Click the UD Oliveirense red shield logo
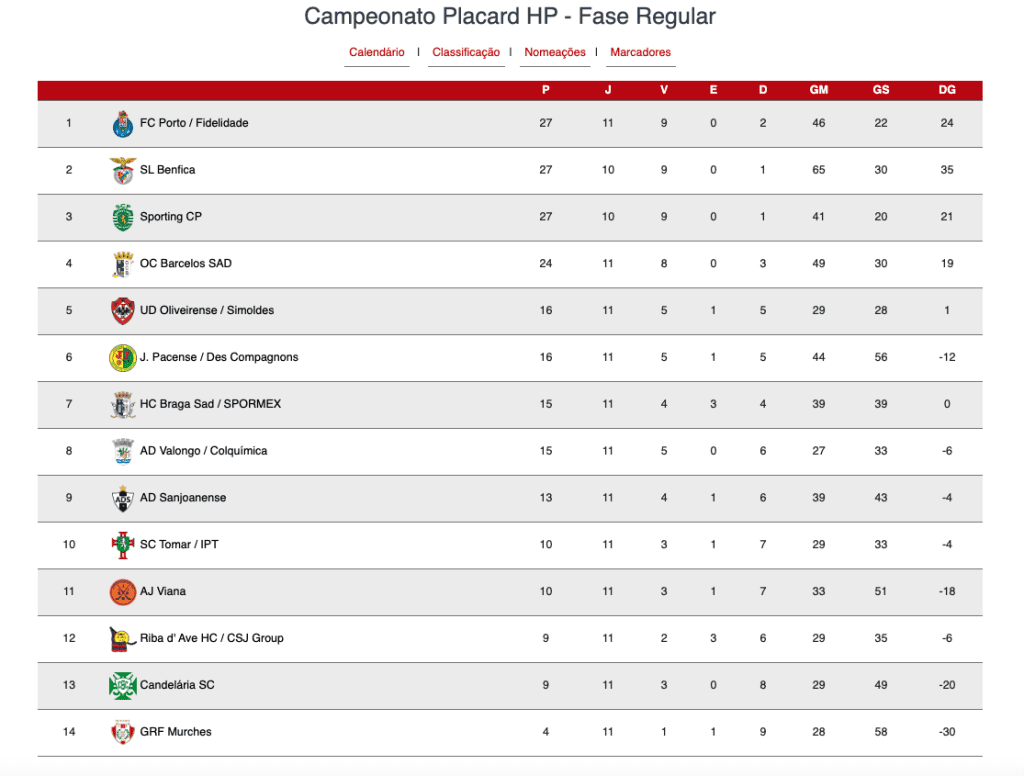The image size is (1024, 776). pyautogui.click(x=123, y=311)
